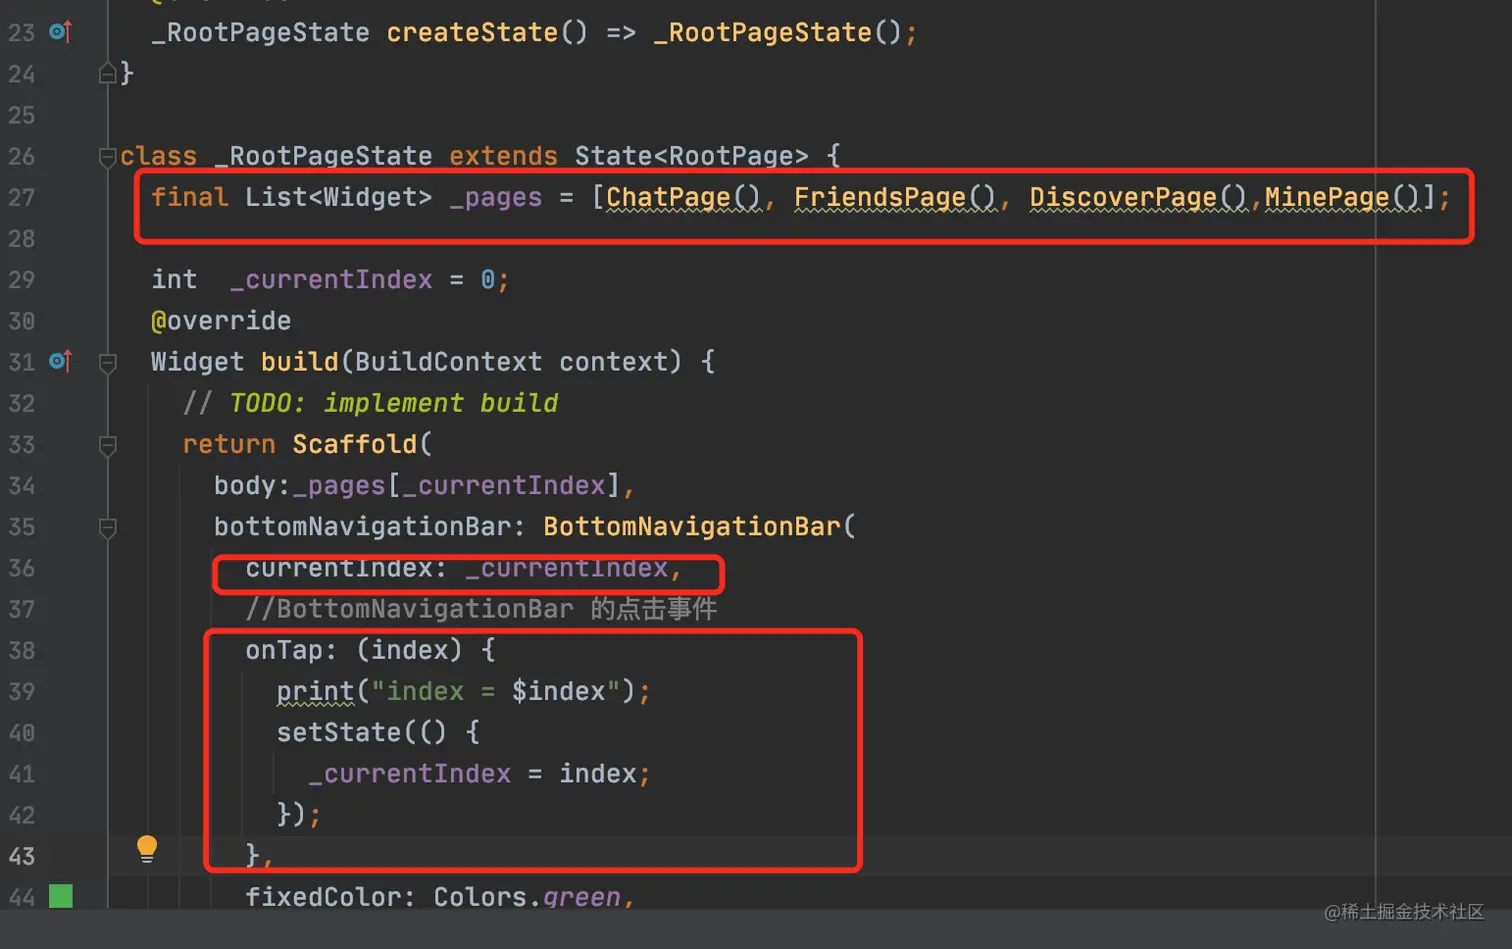Collapse the Scaffold fold on line 33
Viewport: 1512px width, 949px height.
click(108, 444)
